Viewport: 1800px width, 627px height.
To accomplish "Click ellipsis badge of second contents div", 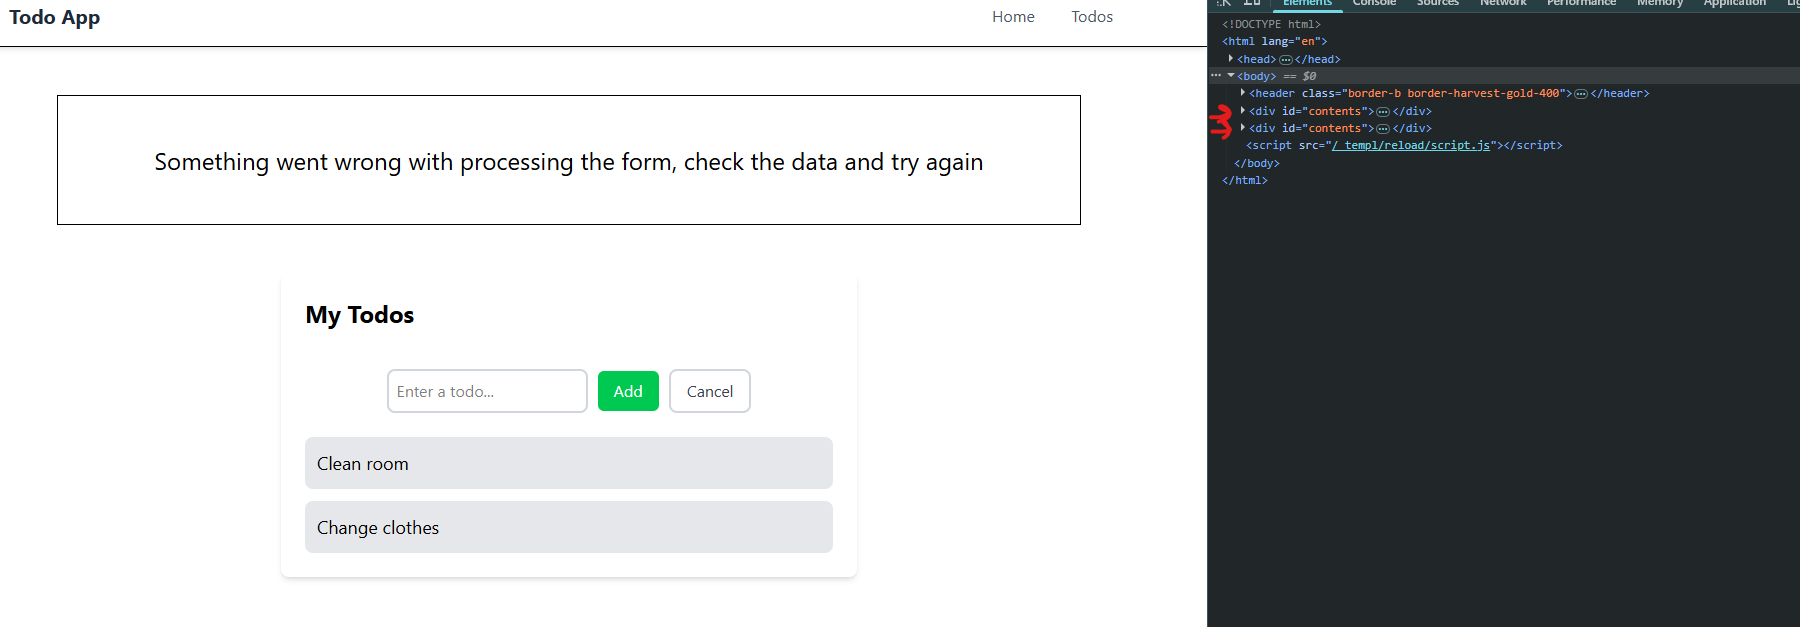I will pyautogui.click(x=1383, y=129).
